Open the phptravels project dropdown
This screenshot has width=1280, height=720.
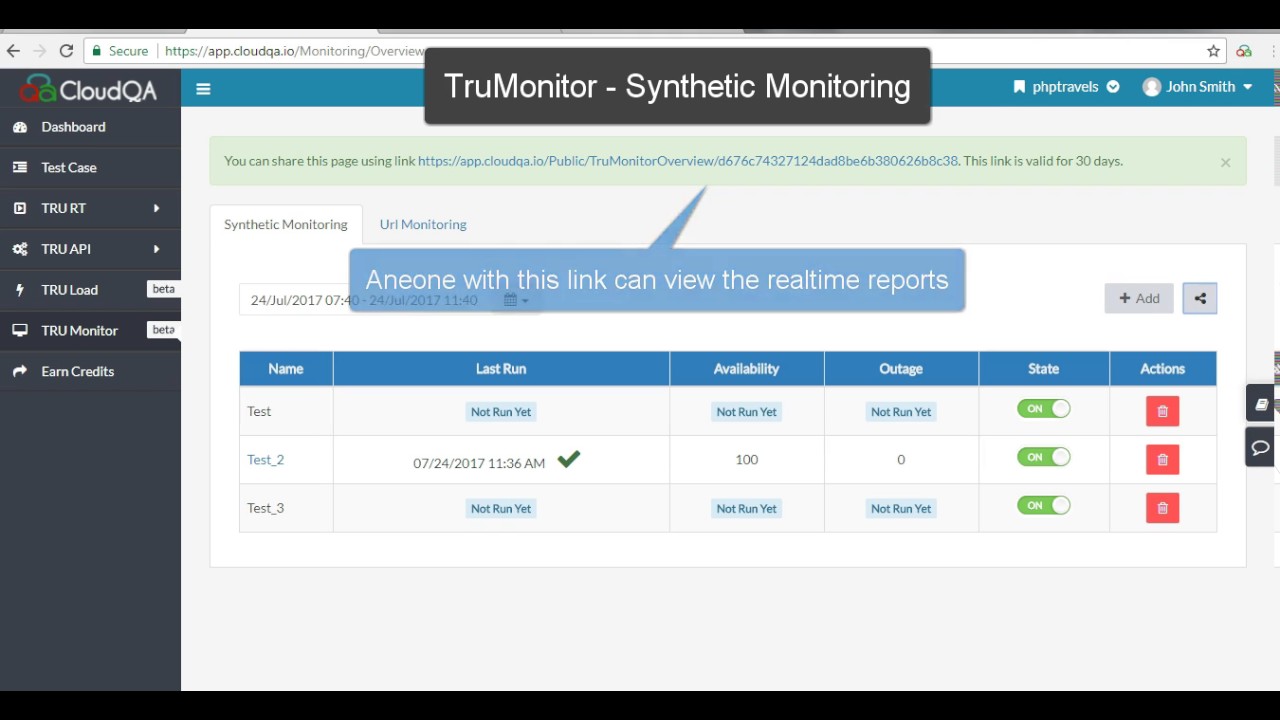(1066, 87)
